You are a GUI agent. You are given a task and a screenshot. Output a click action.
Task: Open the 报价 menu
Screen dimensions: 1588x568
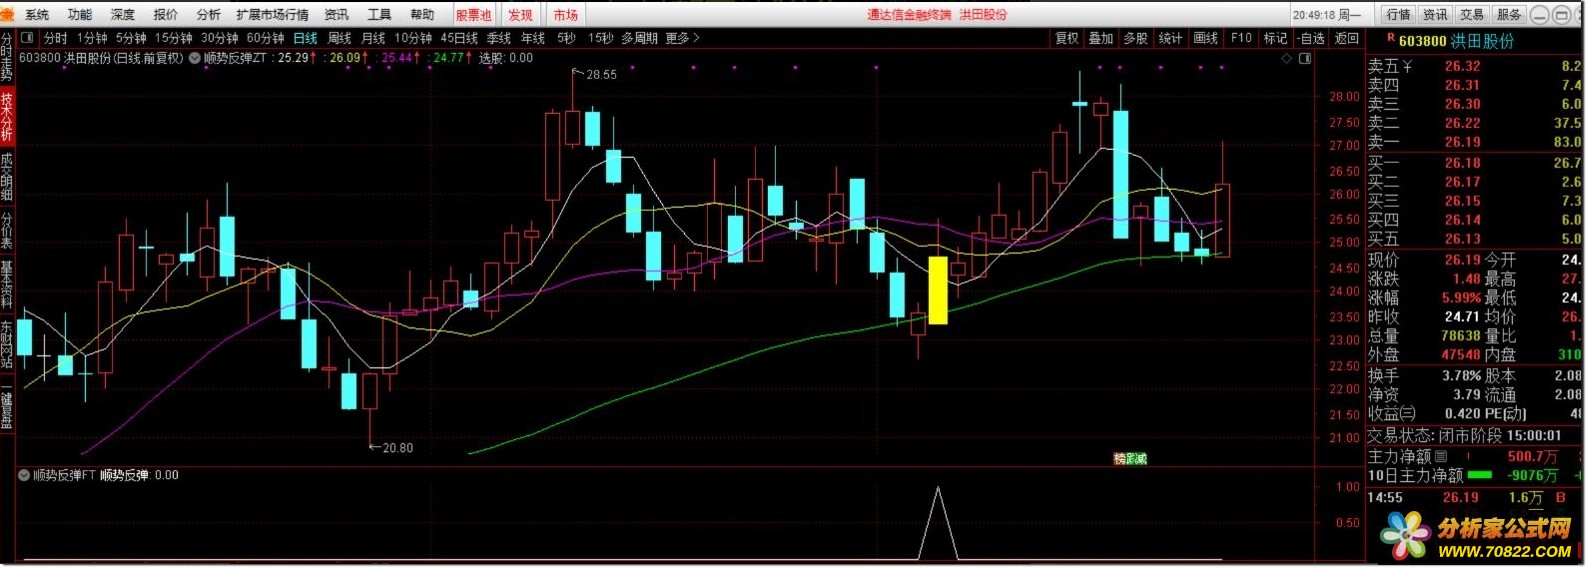coord(166,14)
